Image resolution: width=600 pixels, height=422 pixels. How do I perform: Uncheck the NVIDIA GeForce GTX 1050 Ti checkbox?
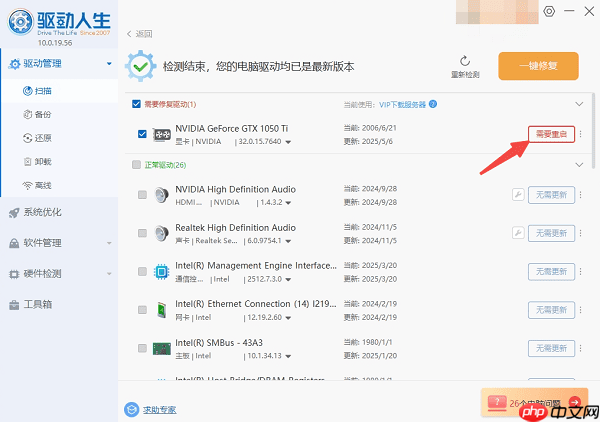coord(142,134)
